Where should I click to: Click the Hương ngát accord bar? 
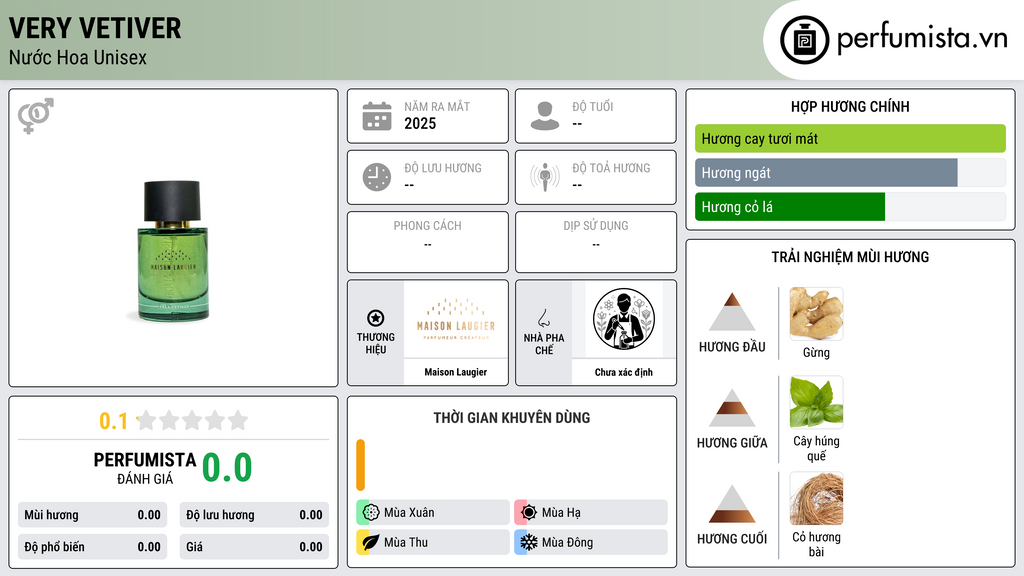point(850,173)
